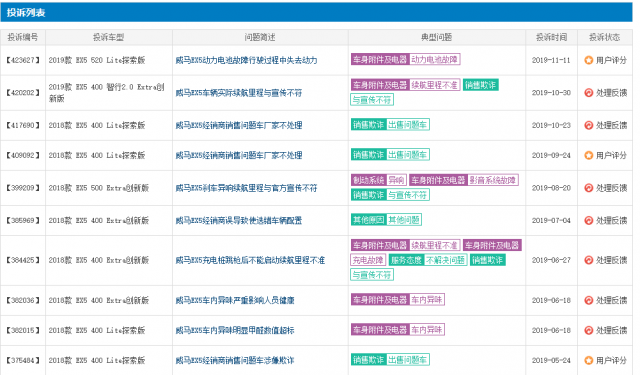Click the date 2019-07-04
This screenshot has width=640, height=375.
click(x=551, y=221)
